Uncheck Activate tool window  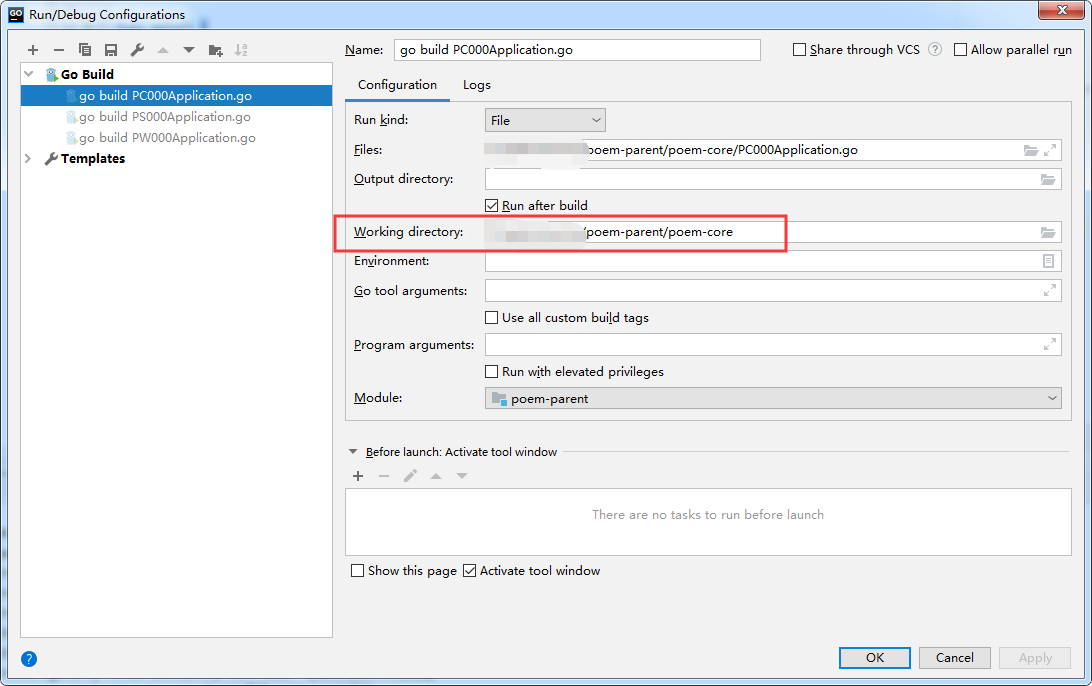(x=469, y=570)
